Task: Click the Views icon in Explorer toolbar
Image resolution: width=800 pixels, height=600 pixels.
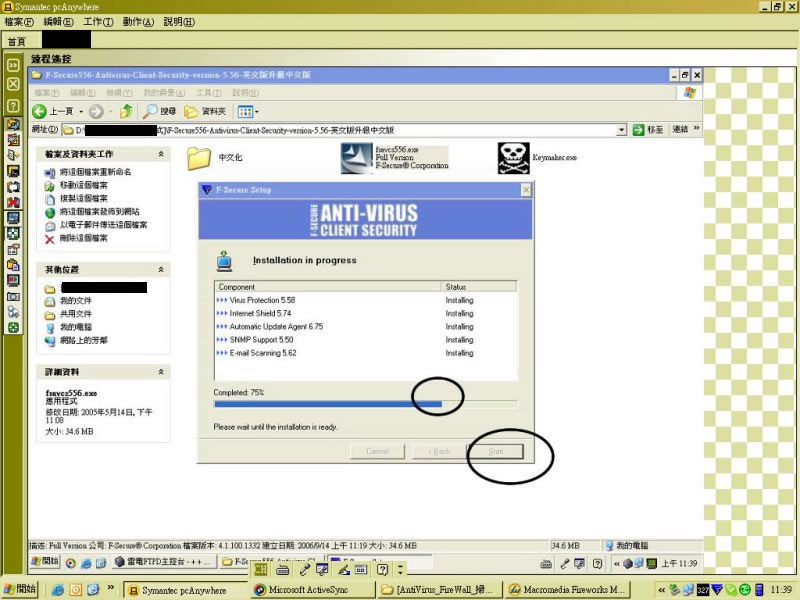Action: pyautogui.click(x=245, y=111)
